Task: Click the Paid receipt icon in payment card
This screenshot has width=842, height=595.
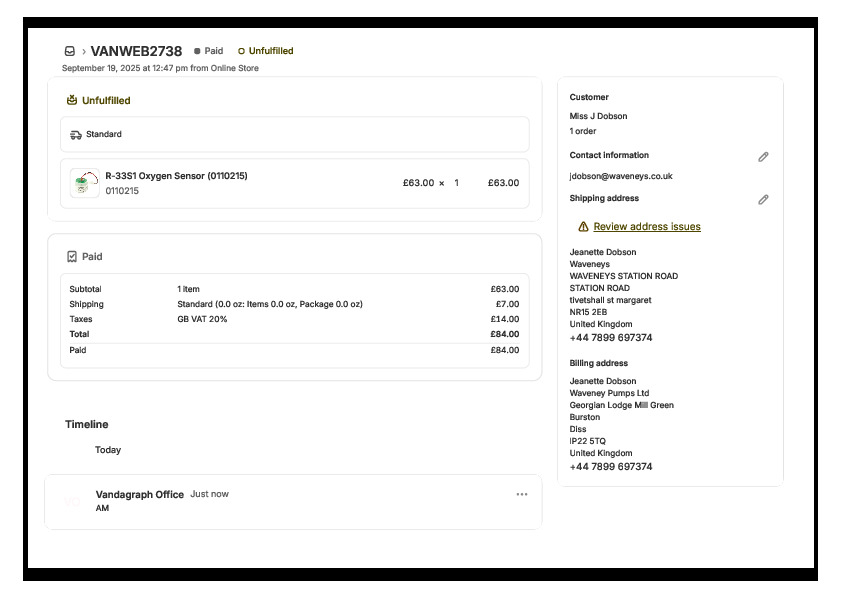Action: (x=72, y=257)
